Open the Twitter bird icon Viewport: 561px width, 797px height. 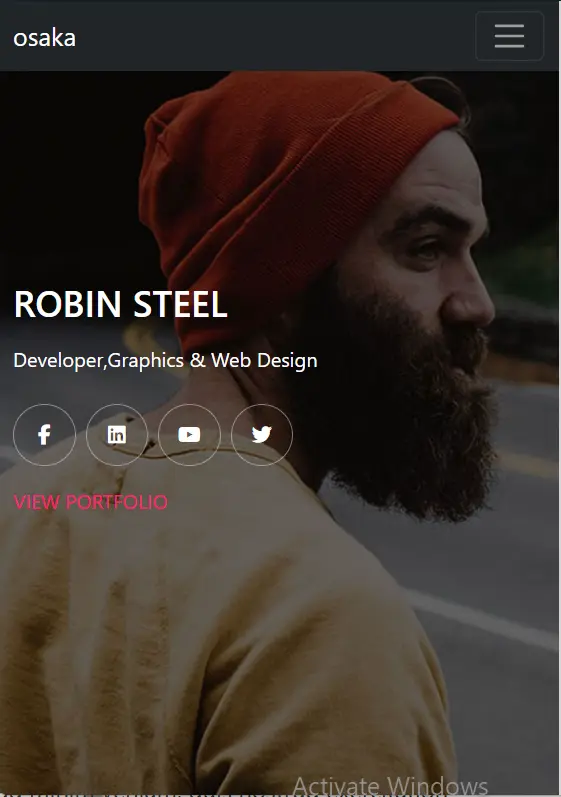pos(262,435)
